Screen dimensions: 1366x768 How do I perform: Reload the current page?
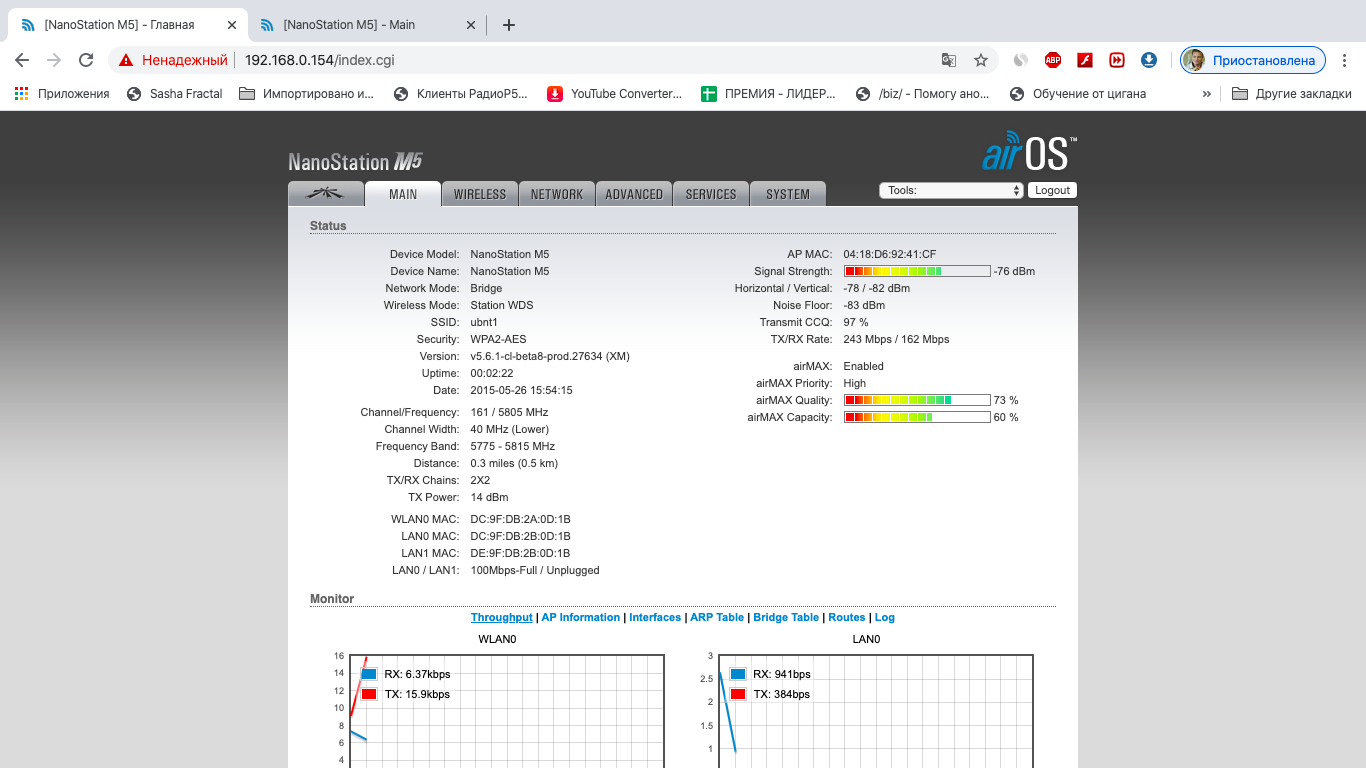pos(87,60)
